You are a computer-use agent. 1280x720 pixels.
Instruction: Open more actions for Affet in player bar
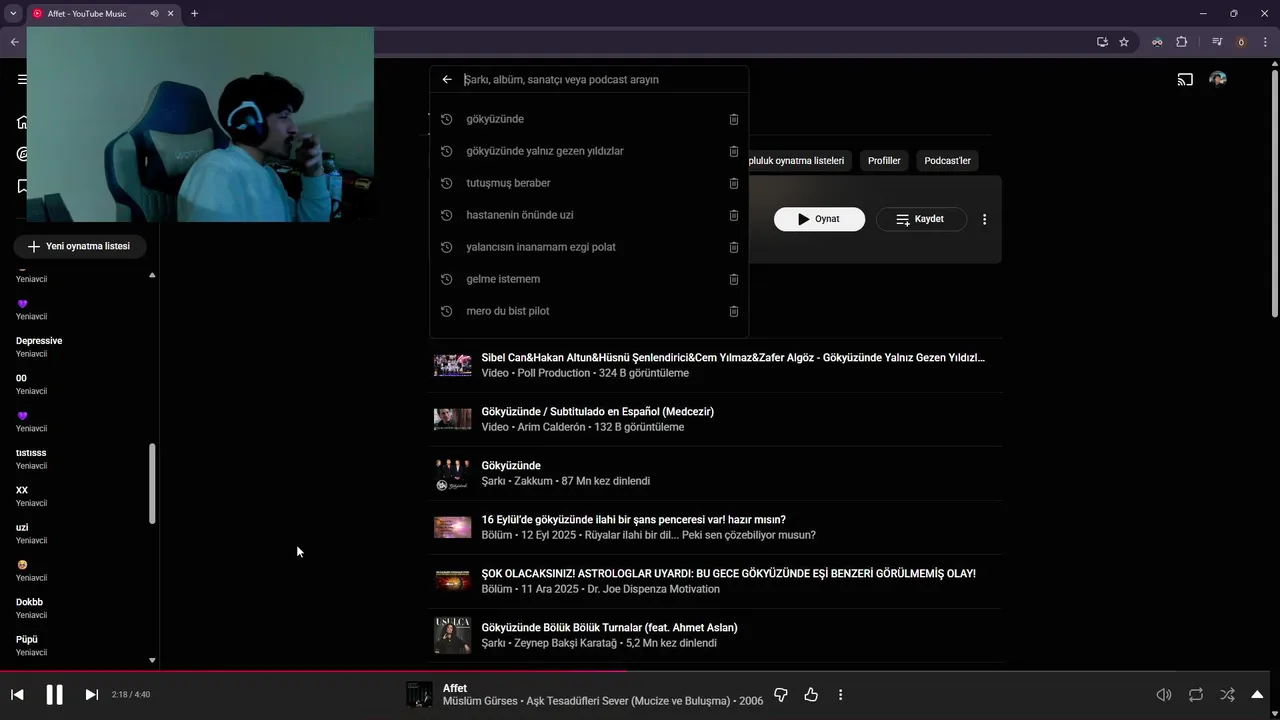[840, 694]
